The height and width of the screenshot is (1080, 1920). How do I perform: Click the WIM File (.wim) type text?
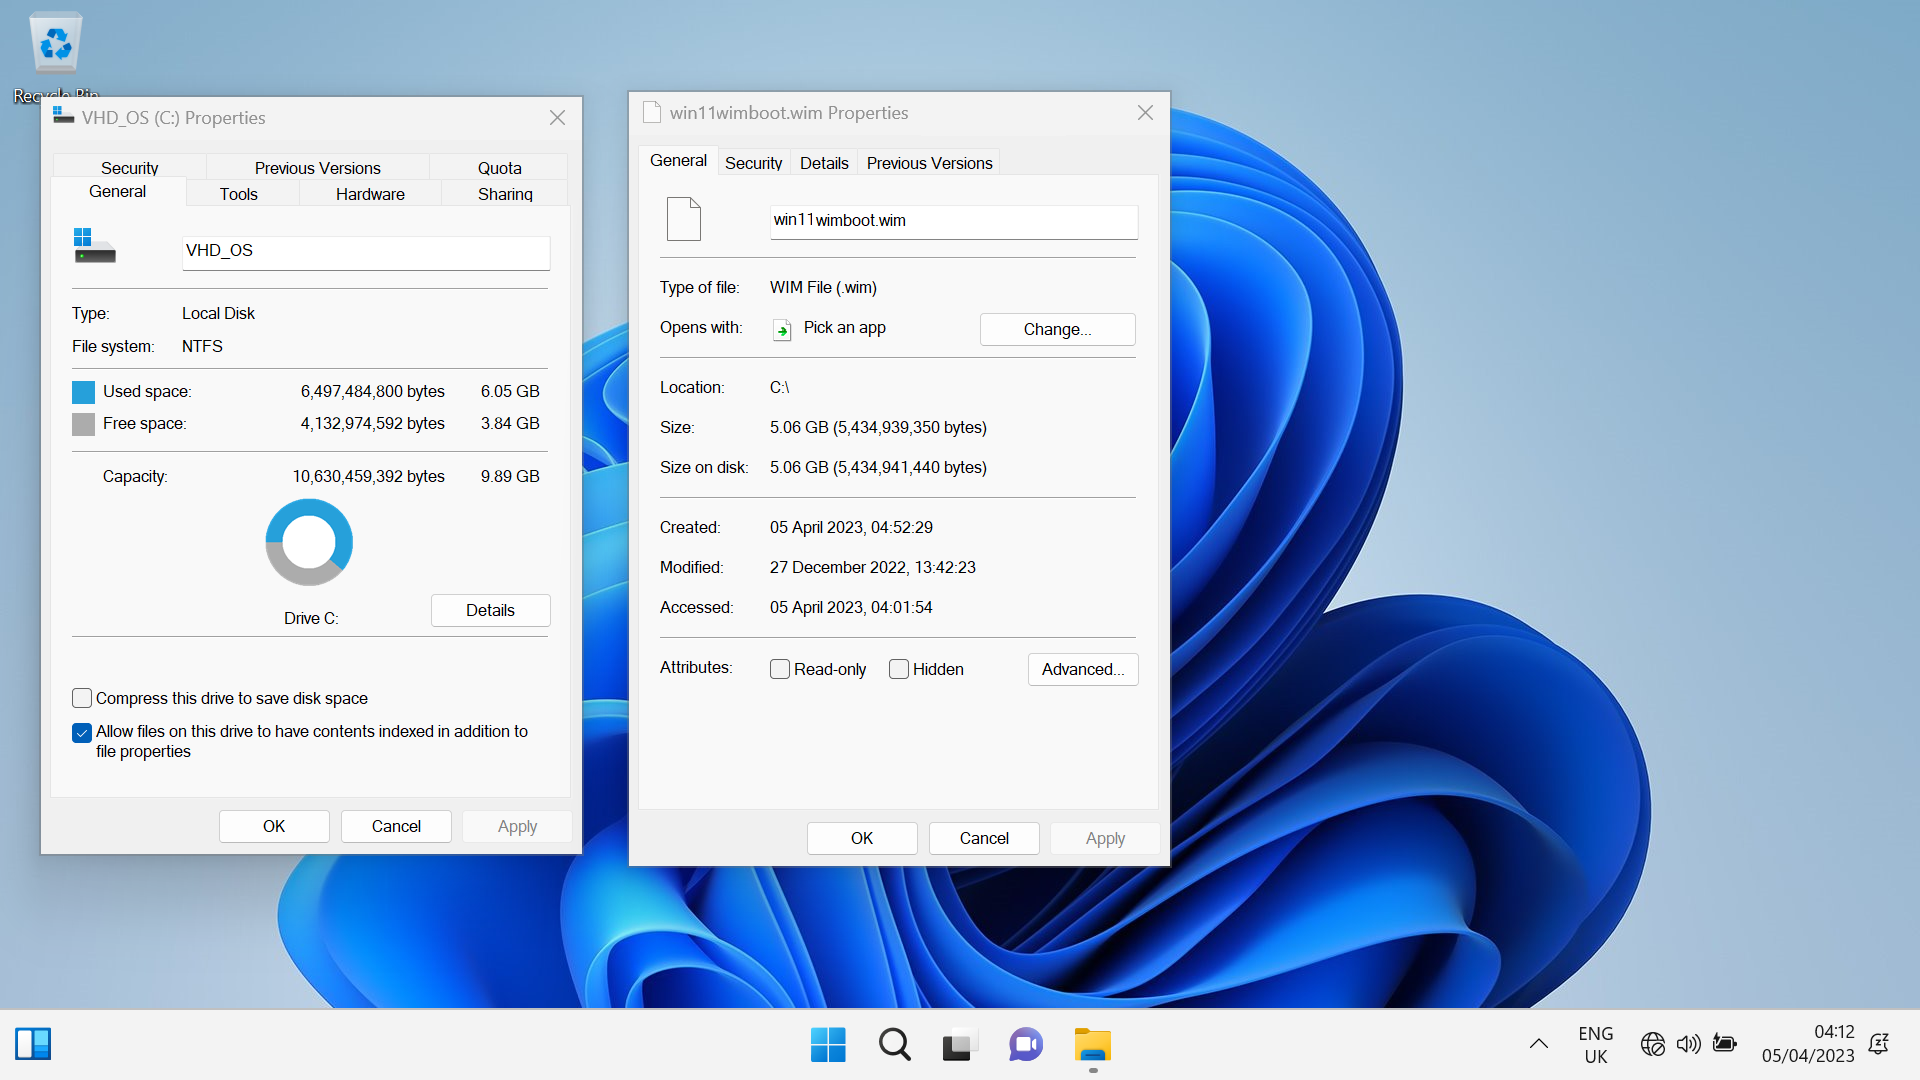[823, 287]
